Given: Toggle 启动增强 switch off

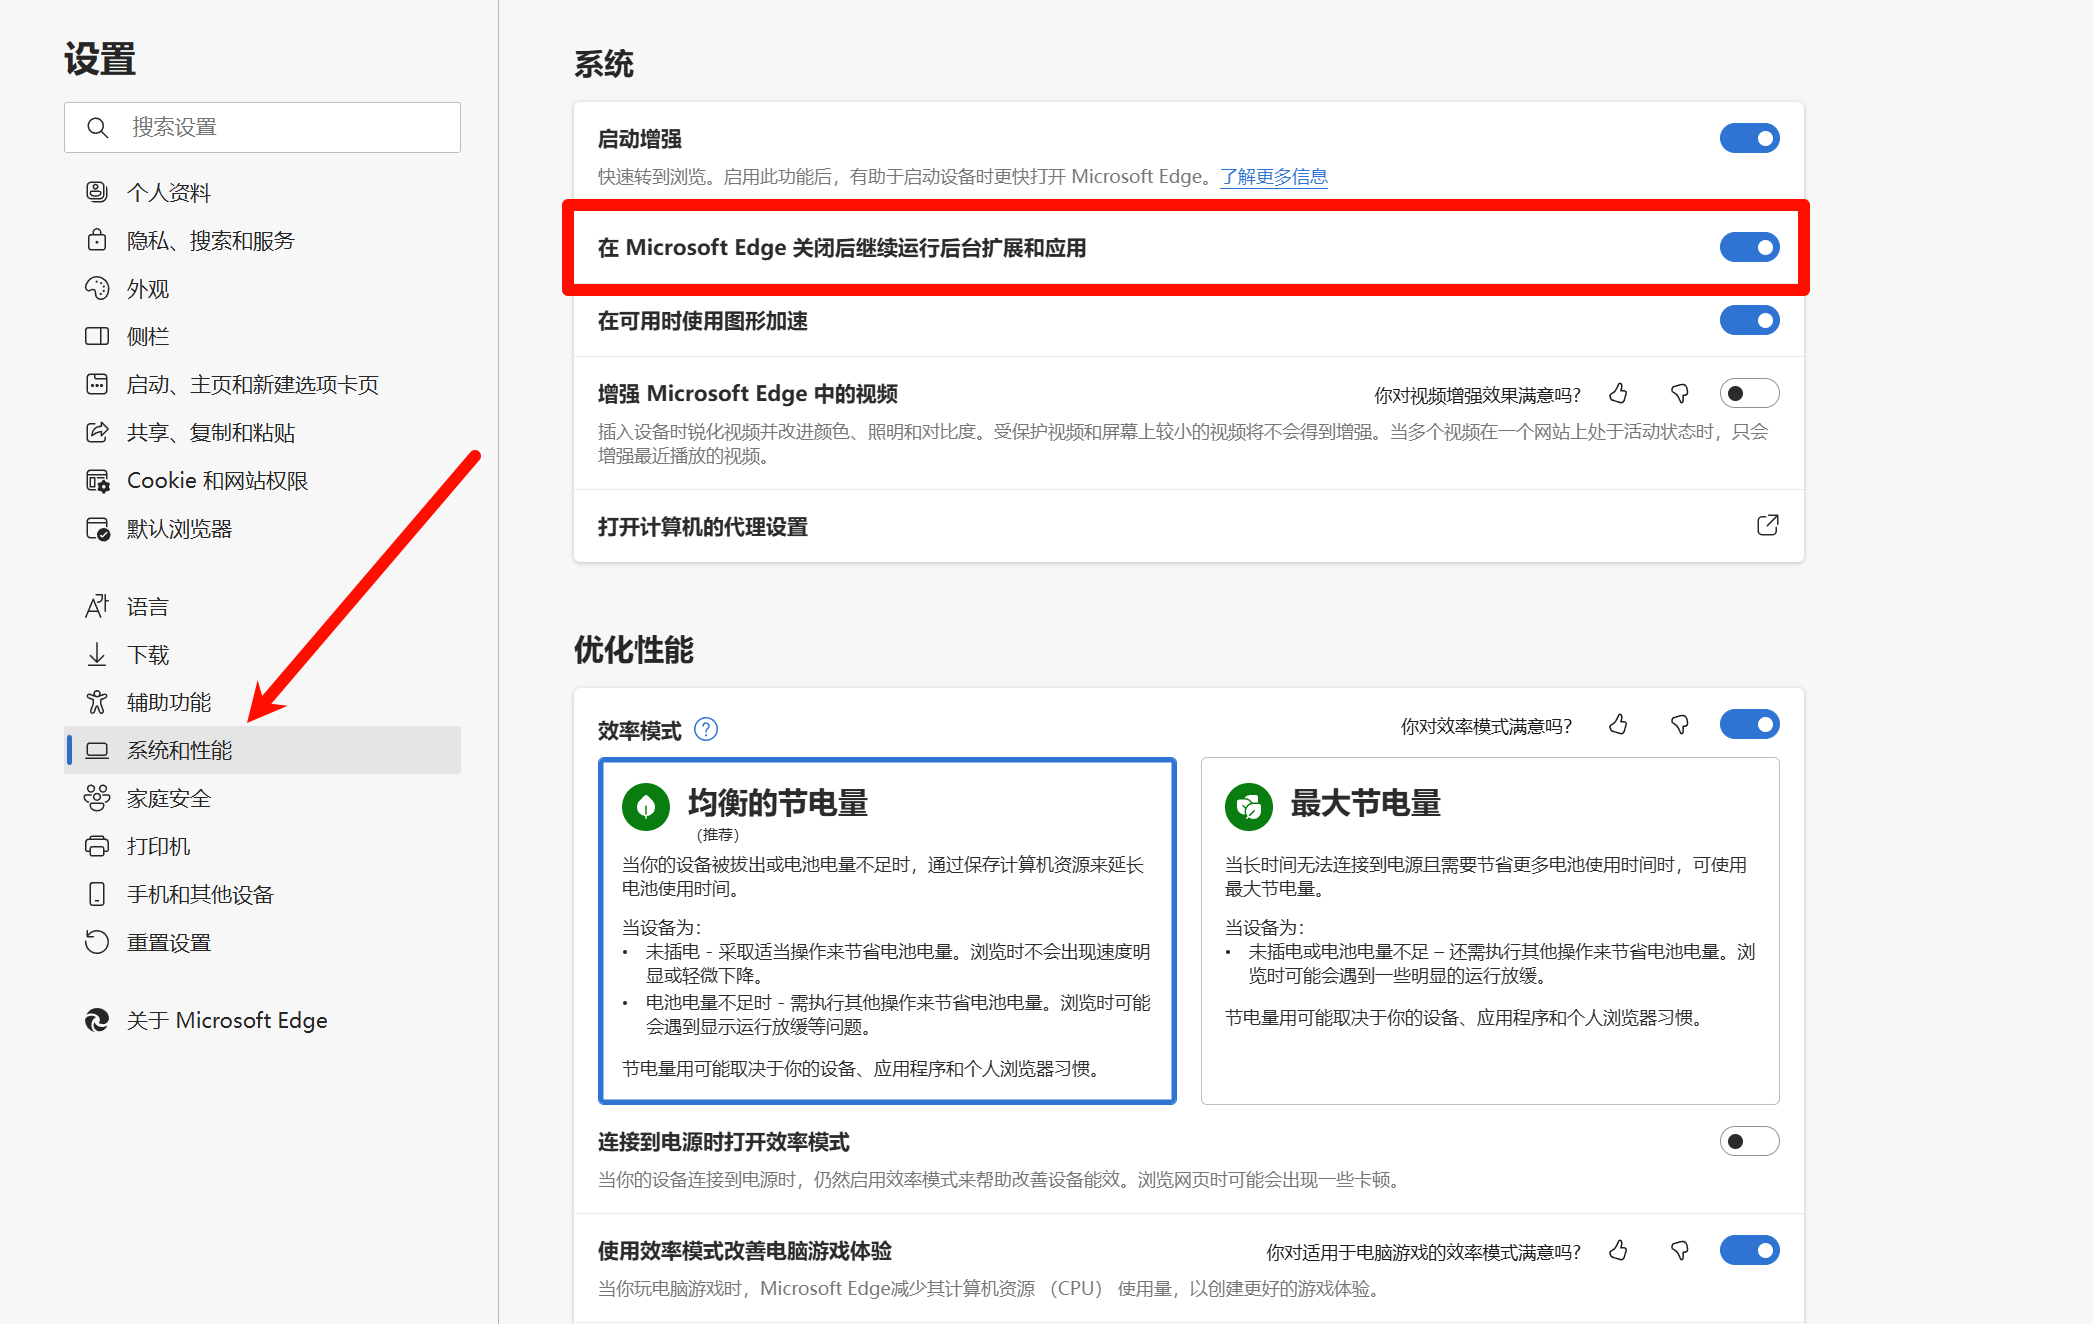Looking at the screenshot, I should click(1749, 138).
